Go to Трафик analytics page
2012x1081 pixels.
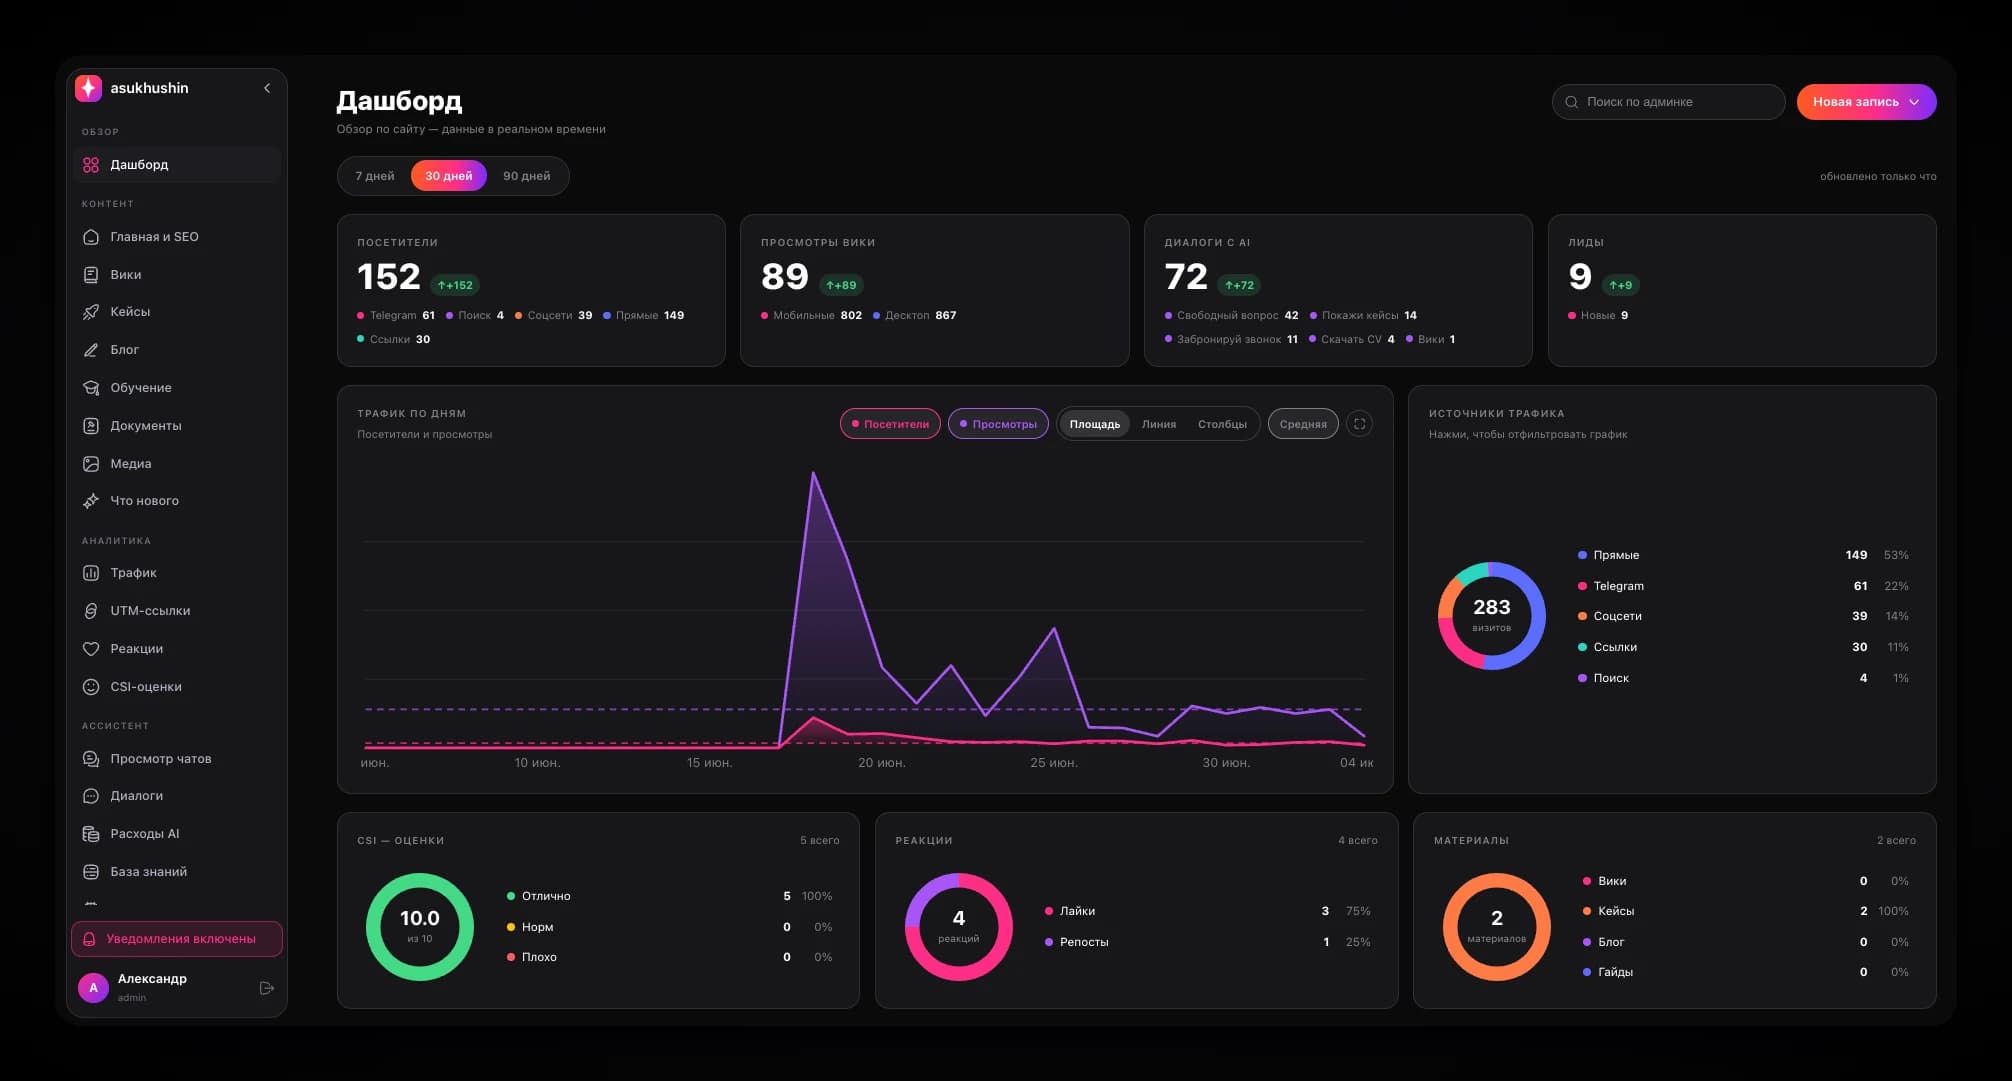click(x=177, y=573)
